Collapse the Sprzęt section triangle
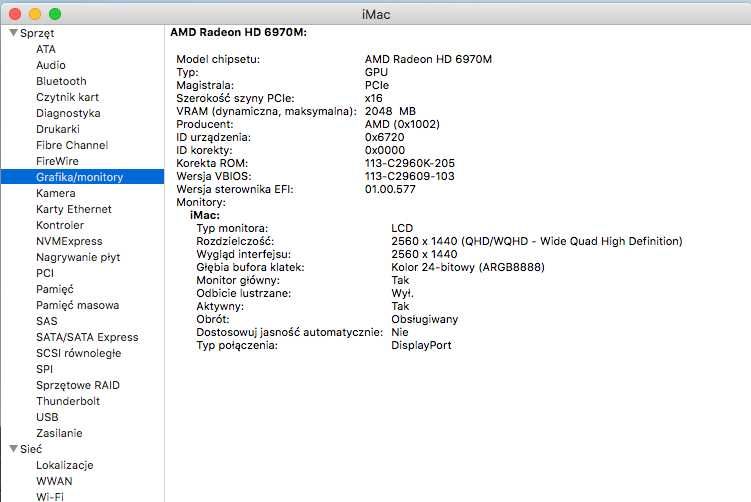This screenshot has width=751, height=502. [x=13, y=33]
